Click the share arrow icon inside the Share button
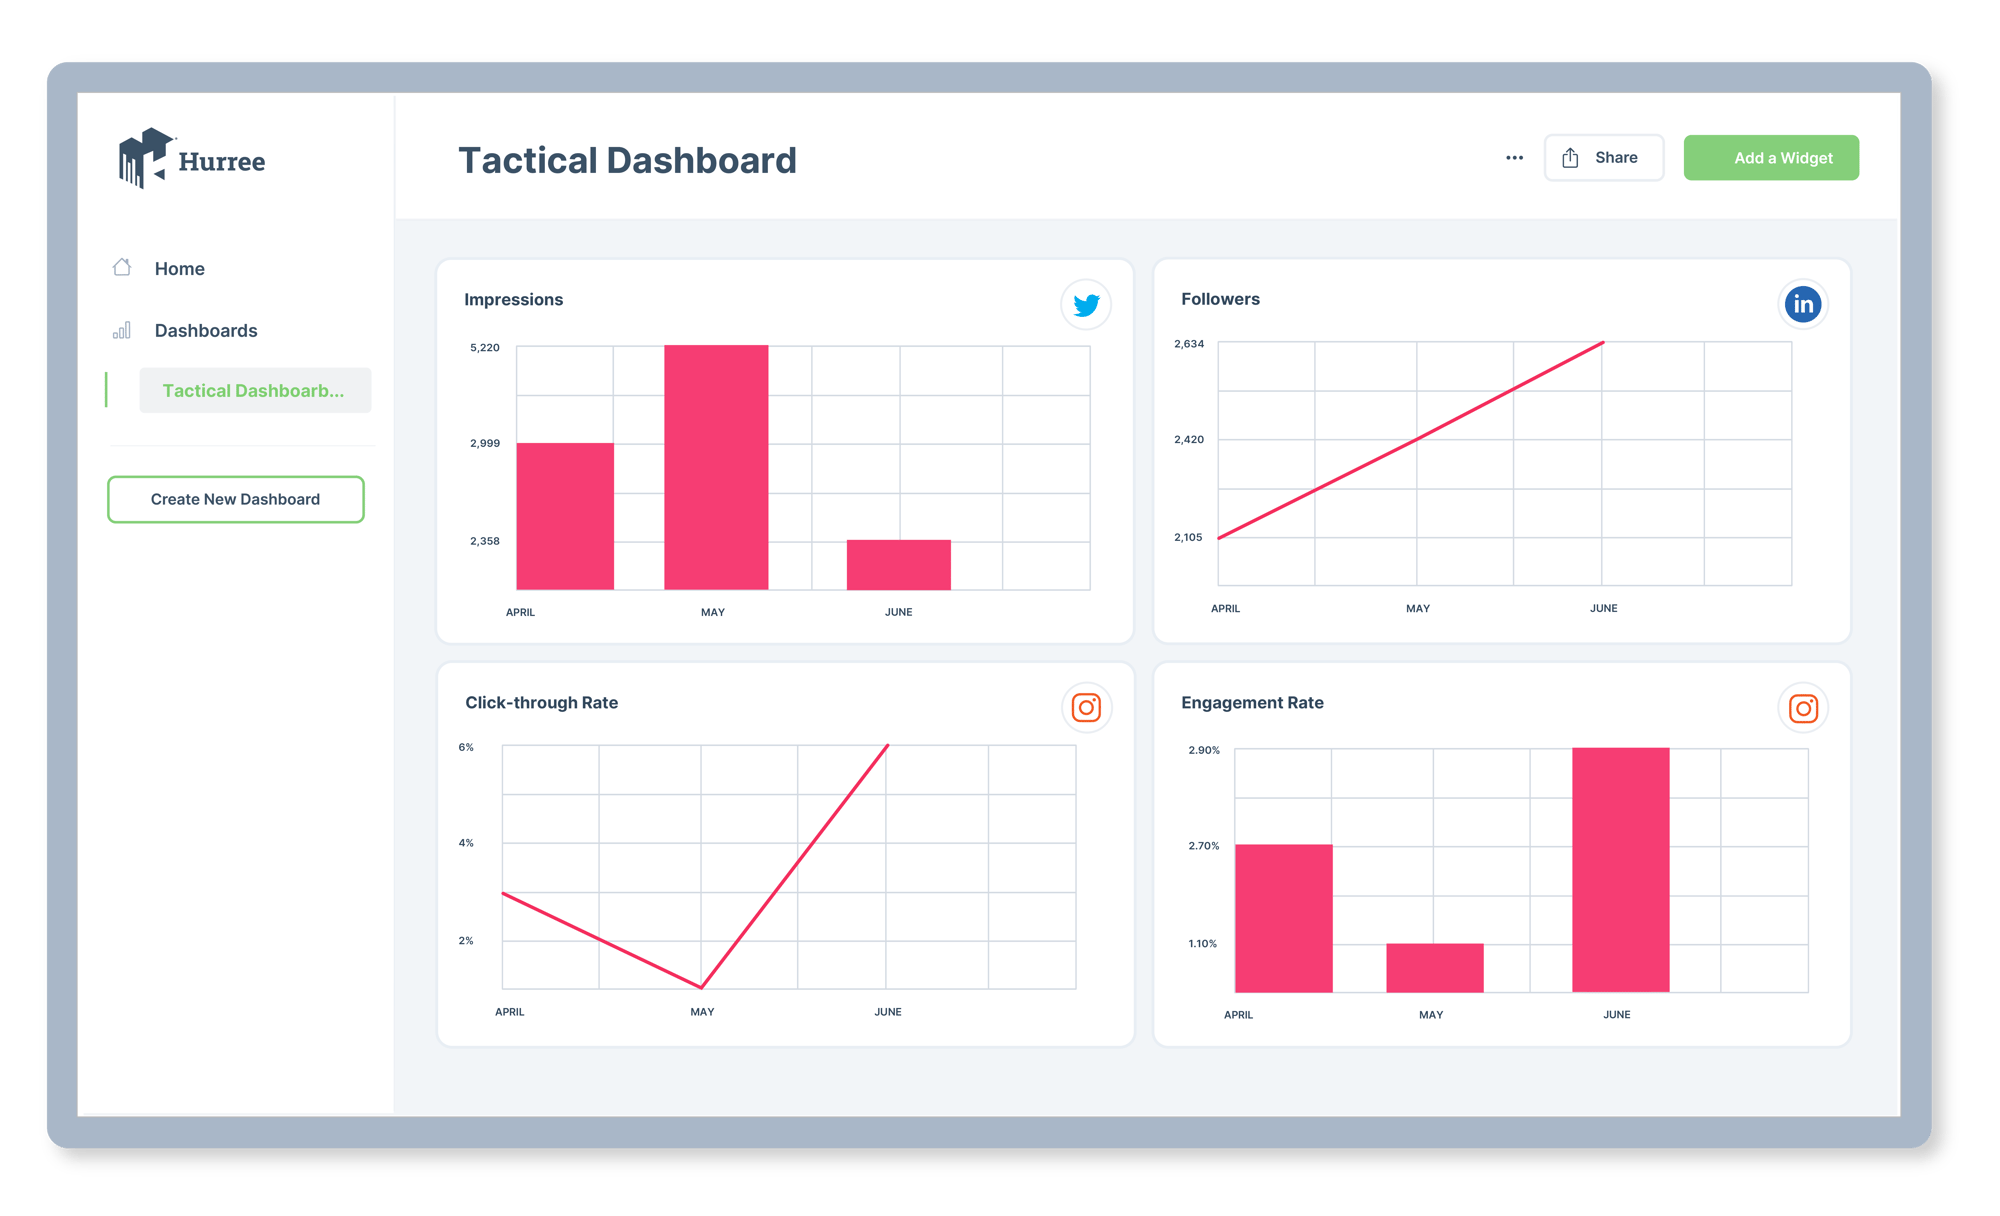Viewport: 2000px width, 1216px height. pyautogui.click(x=1570, y=157)
